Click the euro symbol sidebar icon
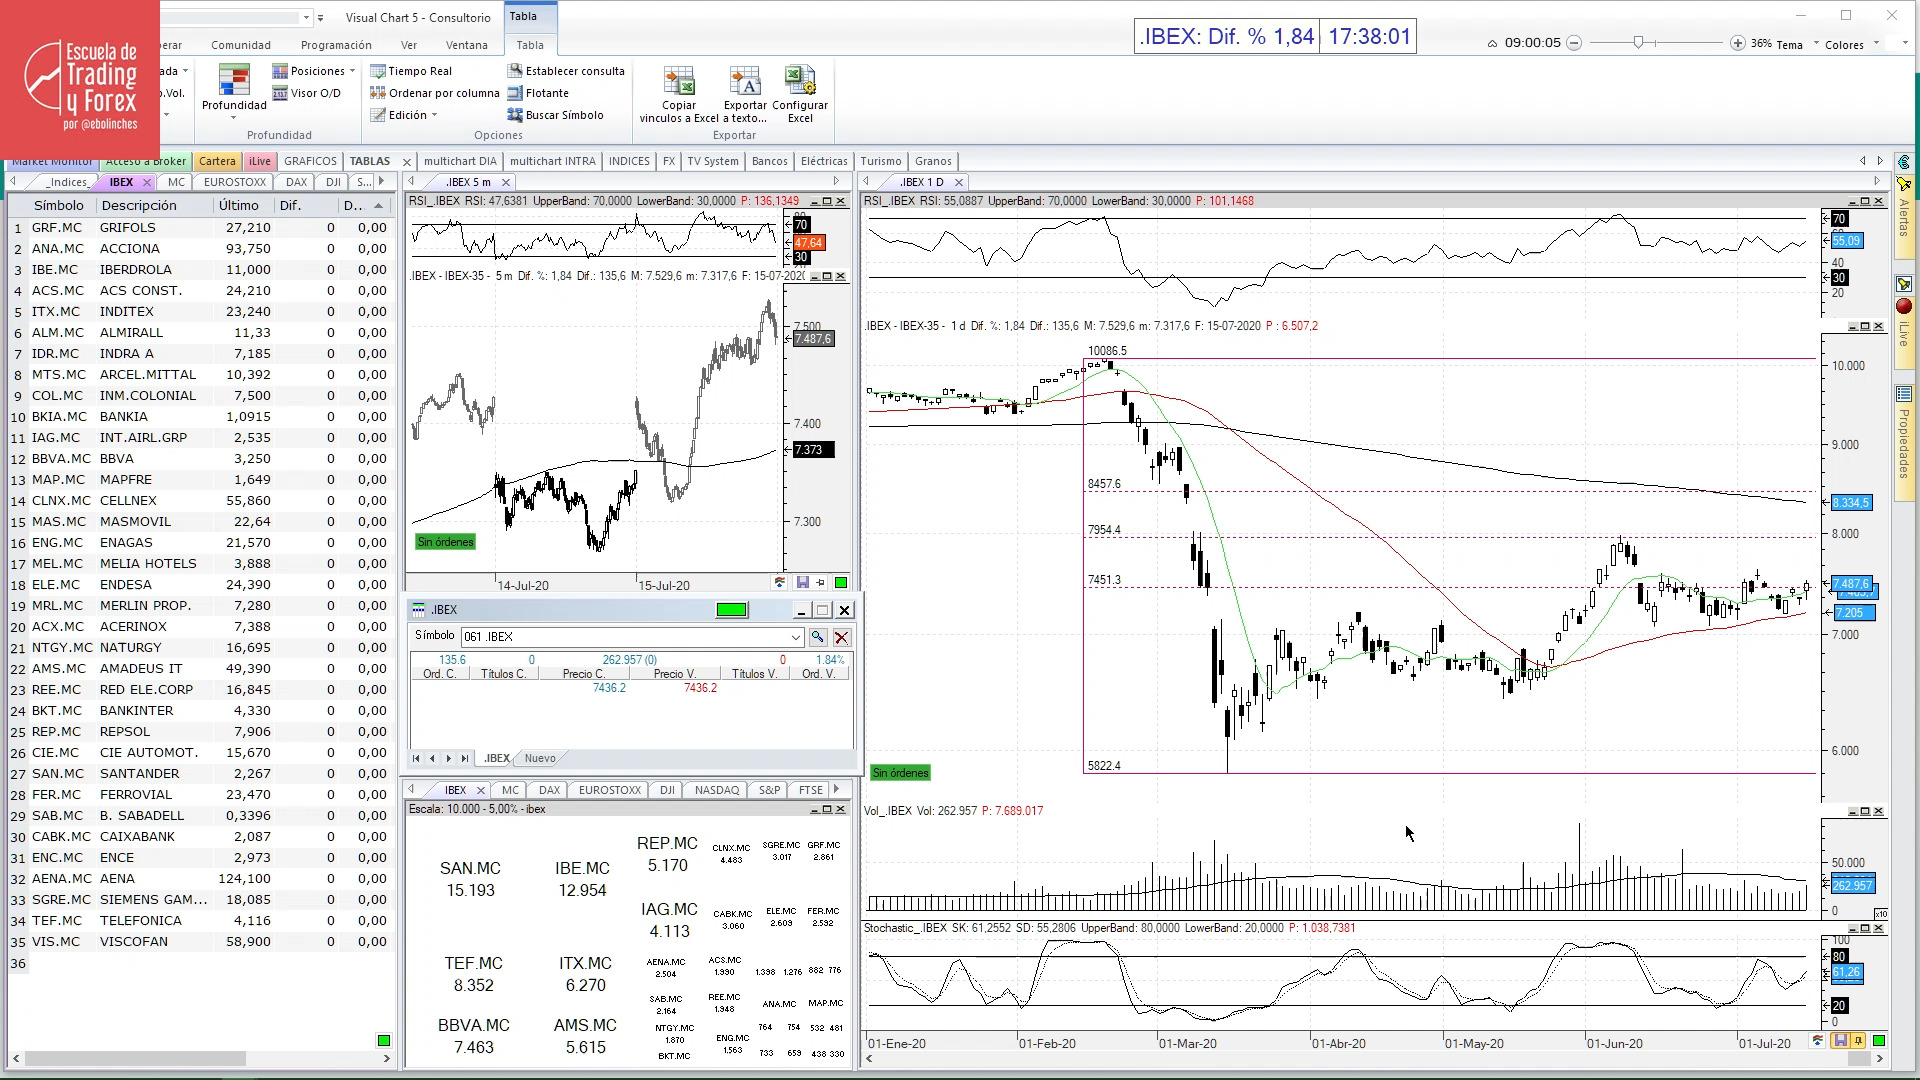Image resolution: width=1920 pixels, height=1080 pixels. pos(1904,162)
